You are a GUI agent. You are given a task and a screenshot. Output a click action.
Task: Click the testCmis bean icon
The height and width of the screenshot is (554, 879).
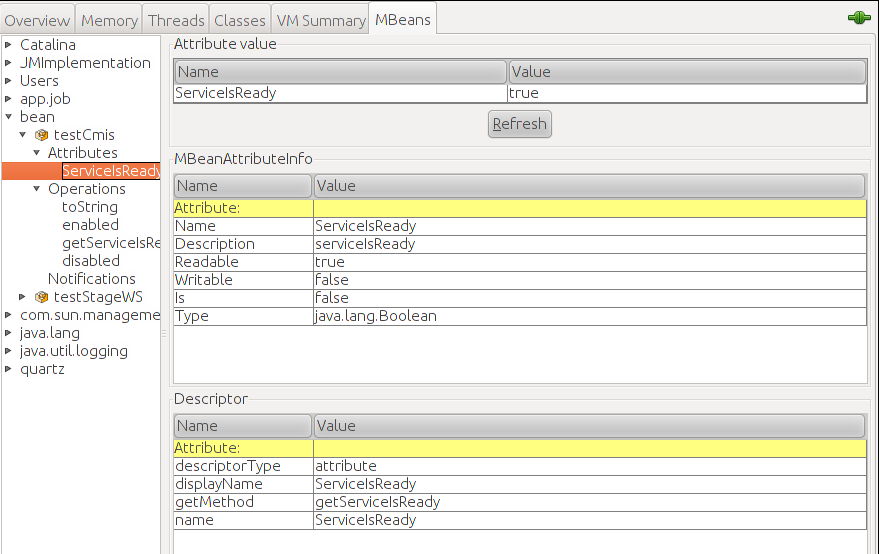point(41,135)
